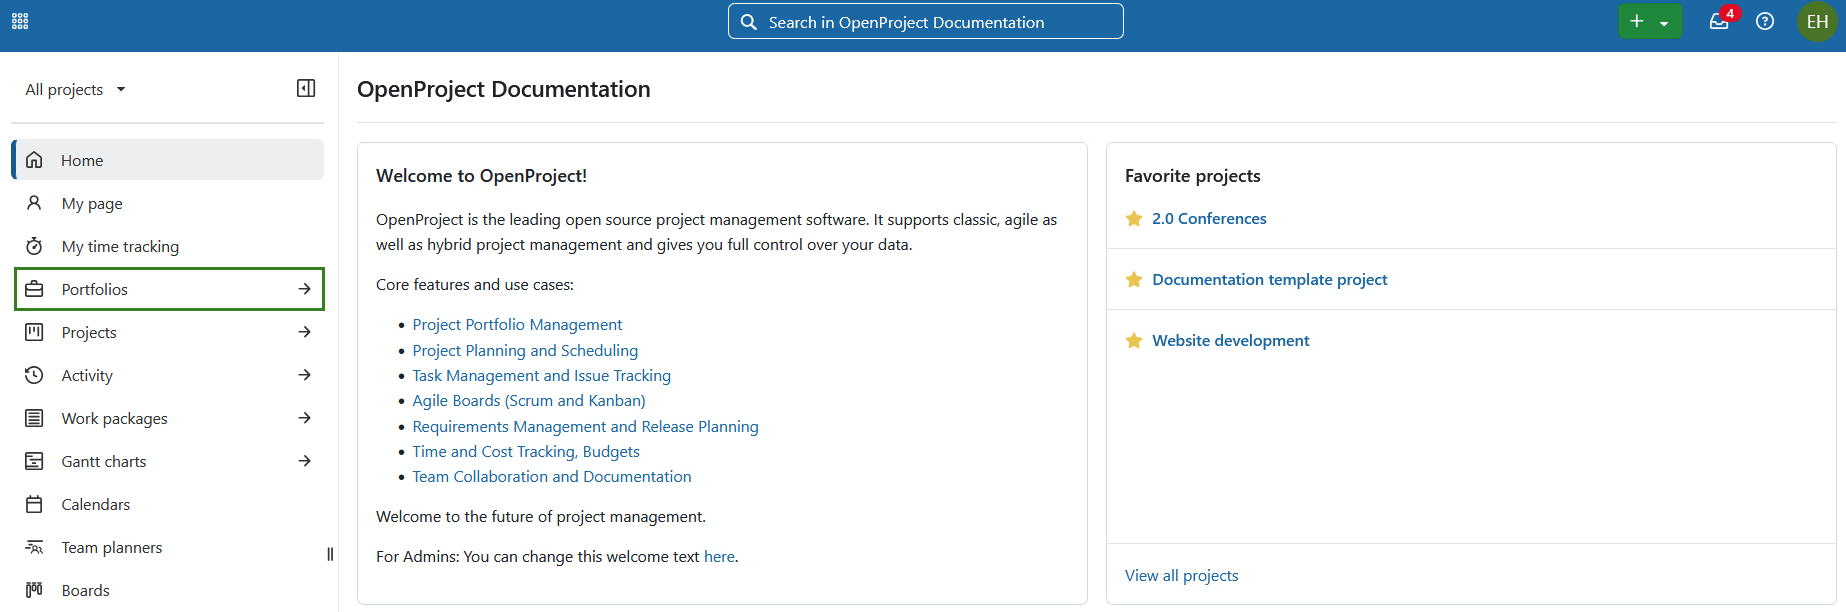This screenshot has width=1846, height=612.
Task: Click the Portfolios briefcase icon
Action: [x=34, y=289]
